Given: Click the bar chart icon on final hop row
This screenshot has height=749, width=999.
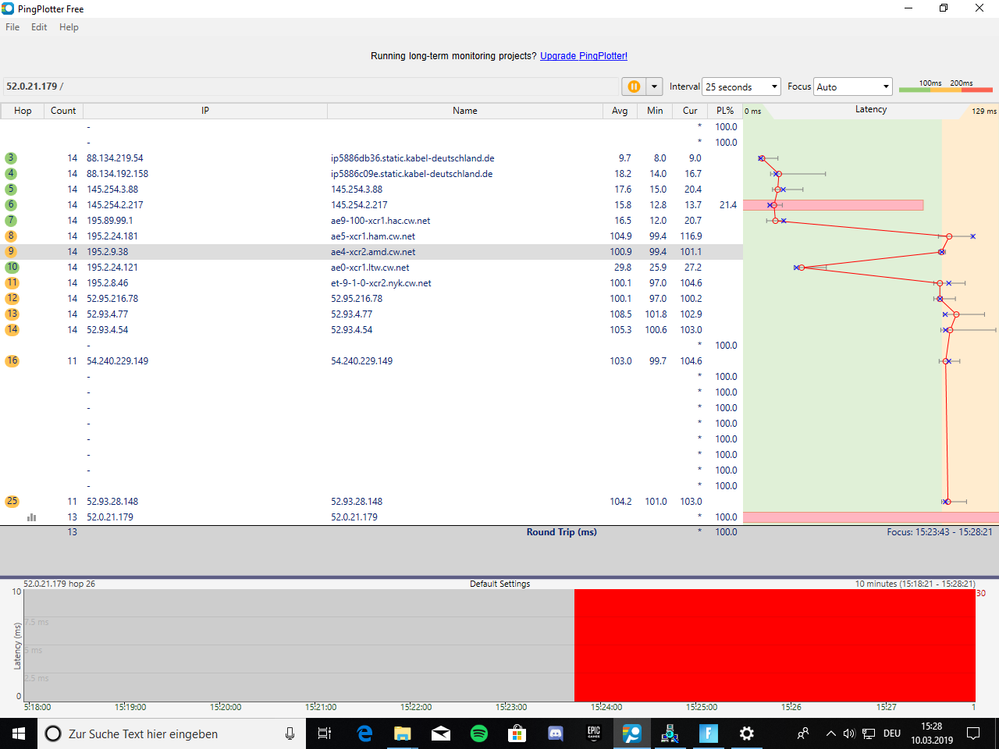Looking at the screenshot, I should point(31,517).
